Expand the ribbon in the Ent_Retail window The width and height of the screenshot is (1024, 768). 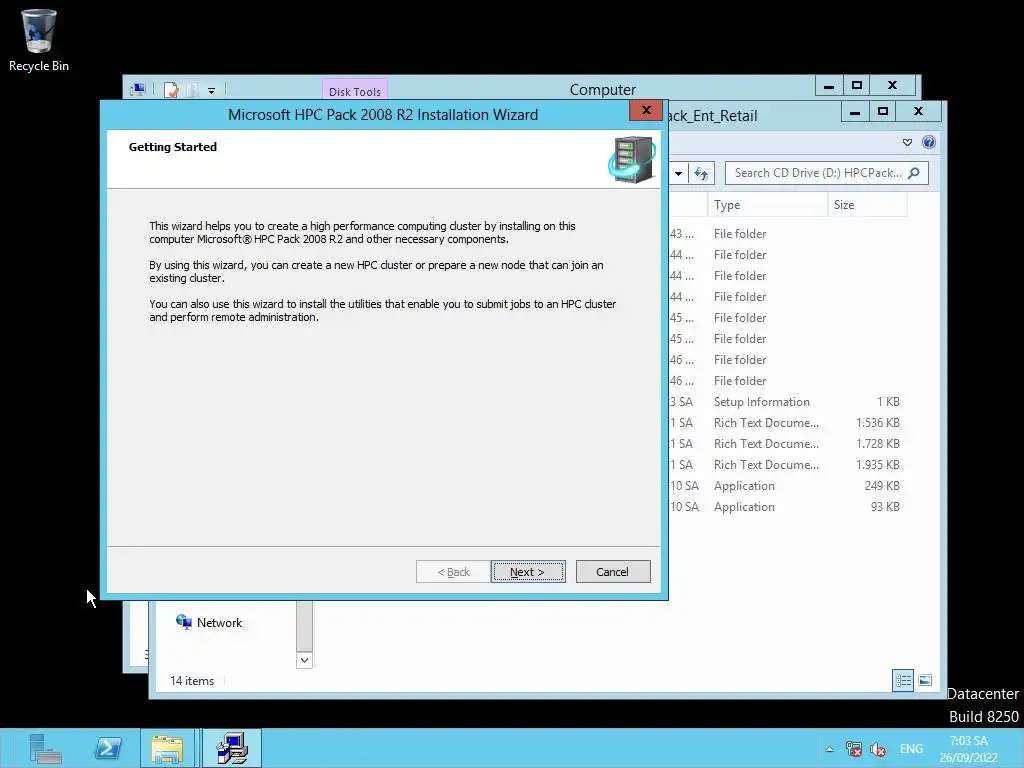pyautogui.click(x=907, y=142)
